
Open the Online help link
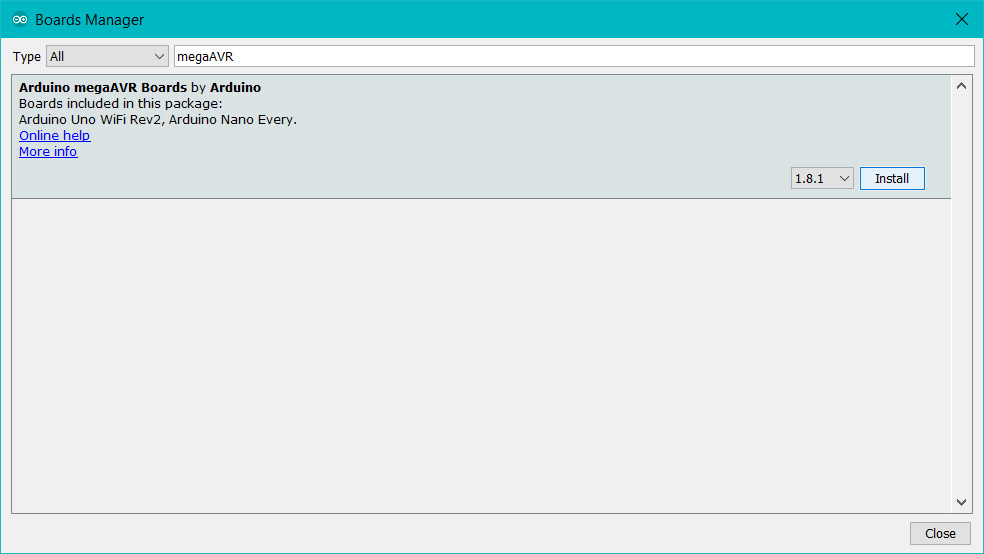[55, 136]
